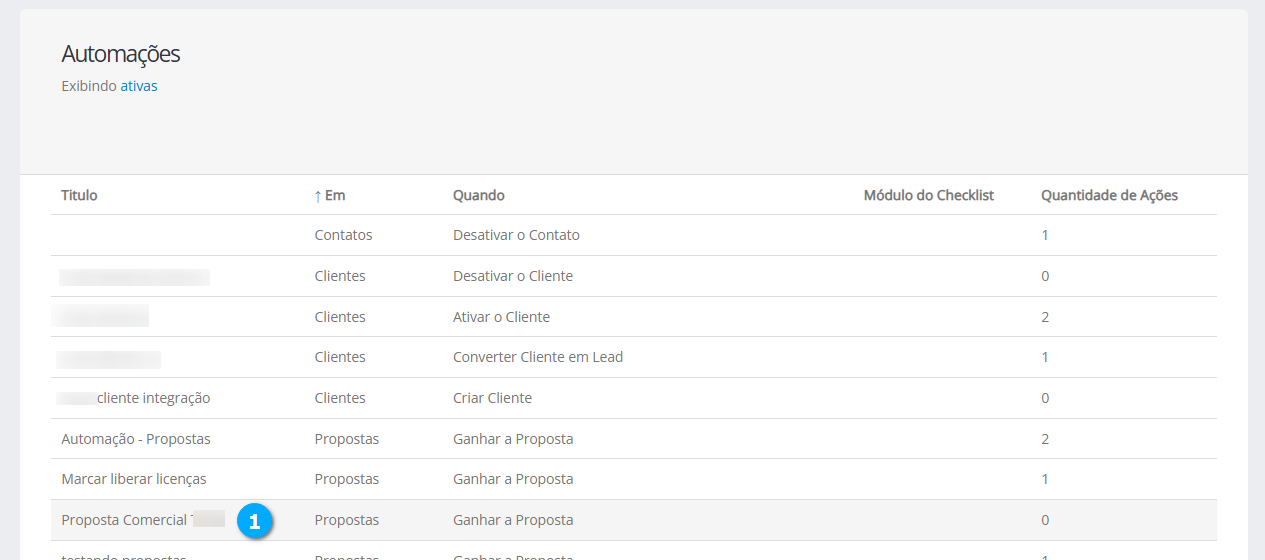Click the action count for Automação - Propostas
1265x560 pixels.
point(1045,439)
